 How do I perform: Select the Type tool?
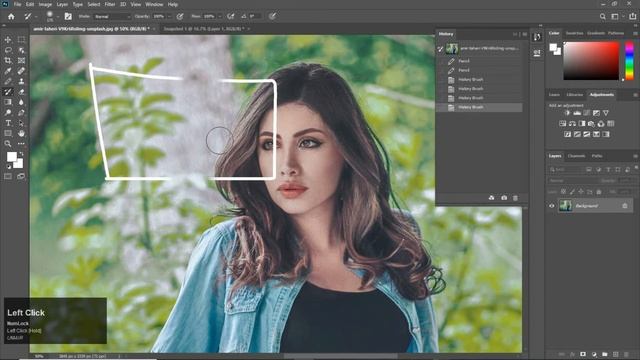(x=8, y=123)
